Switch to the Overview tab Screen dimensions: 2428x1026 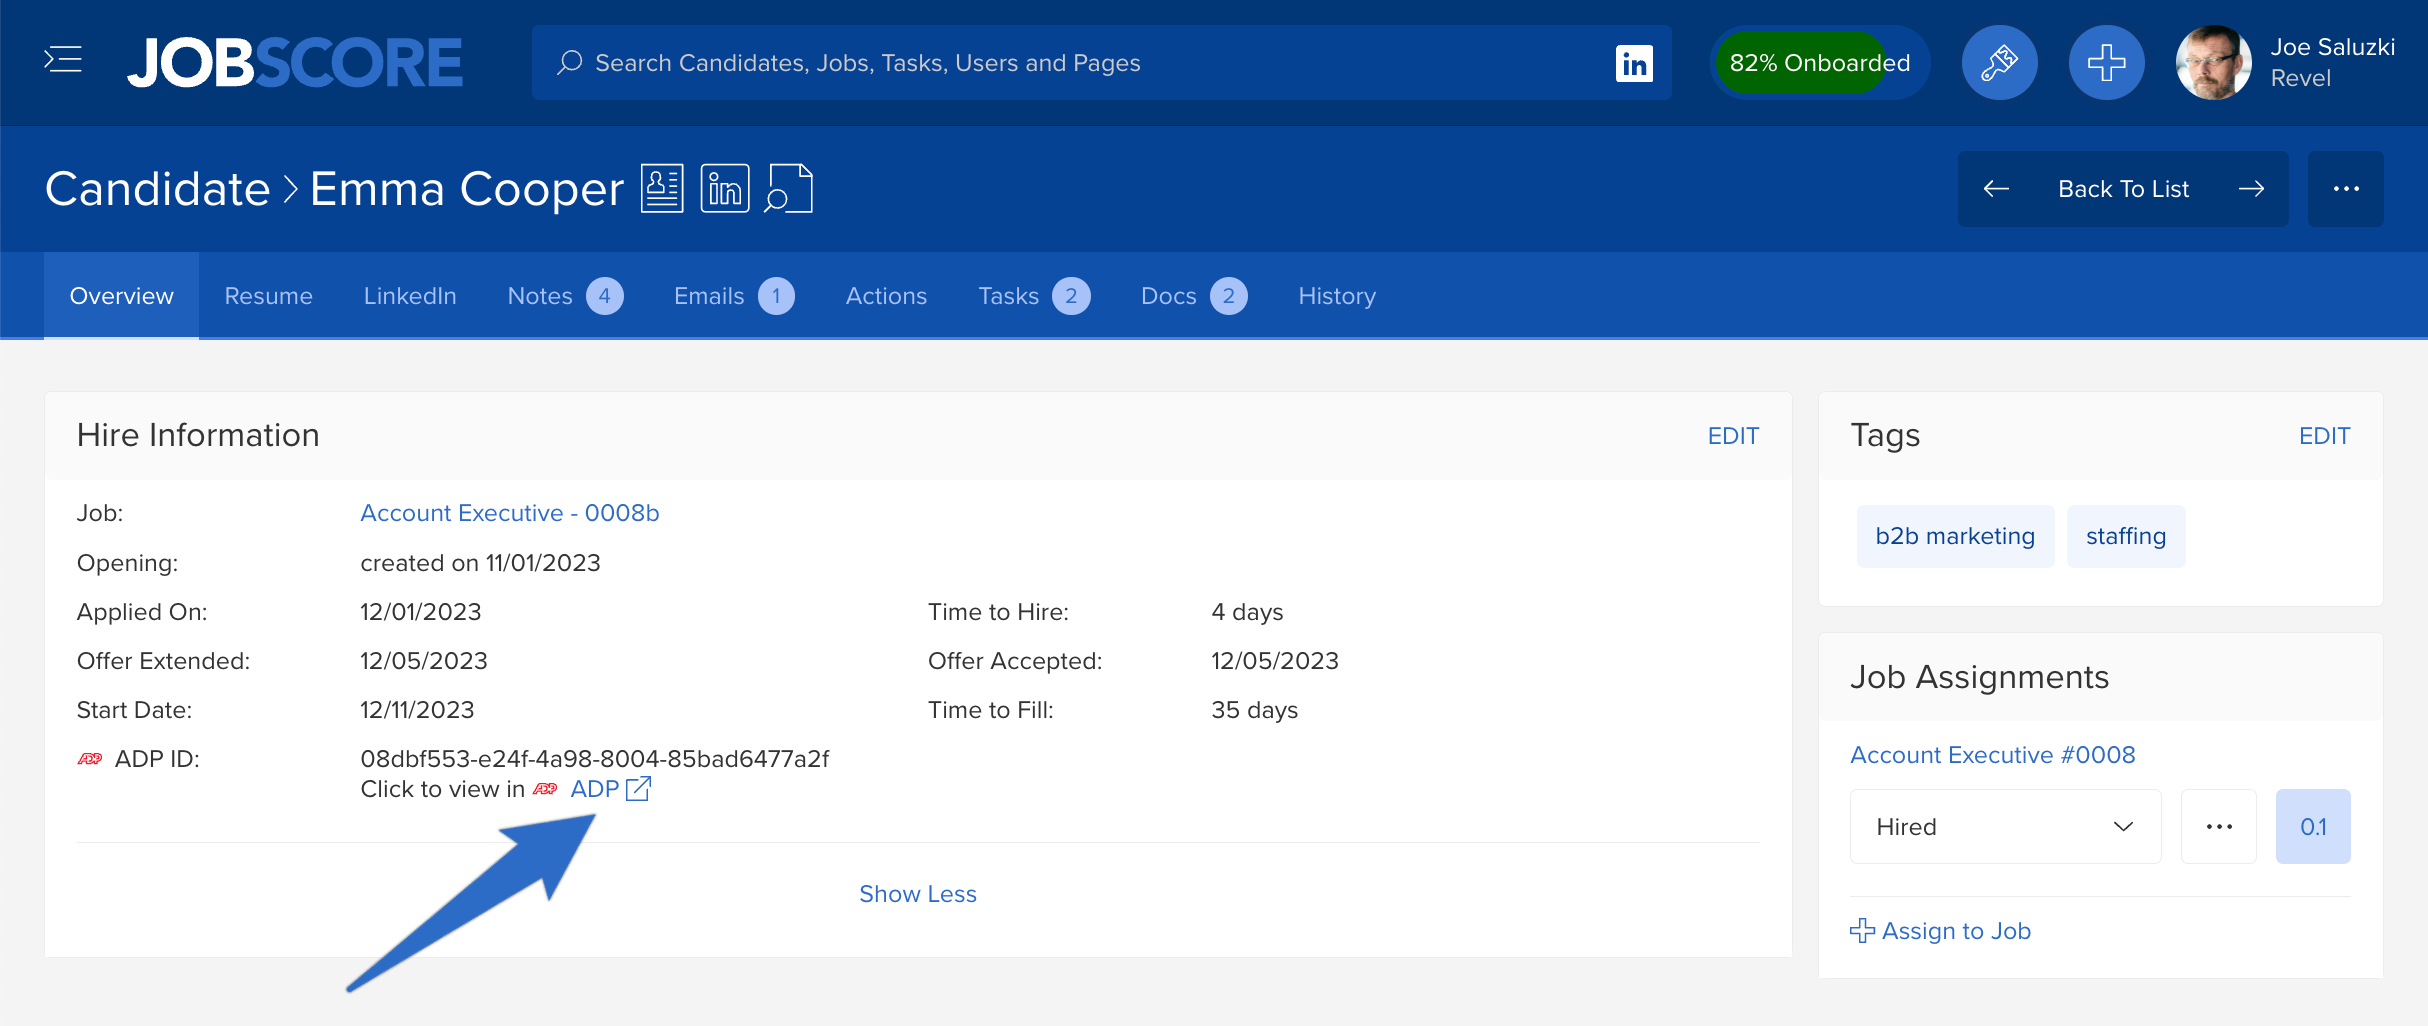(121, 296)
